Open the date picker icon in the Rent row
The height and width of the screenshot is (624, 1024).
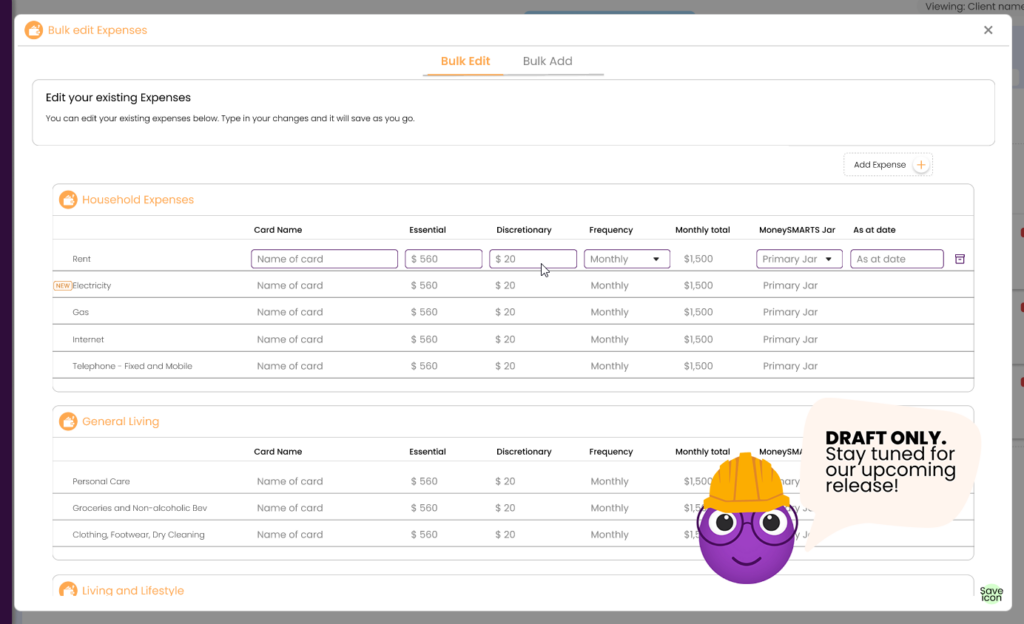coord(960,258)
